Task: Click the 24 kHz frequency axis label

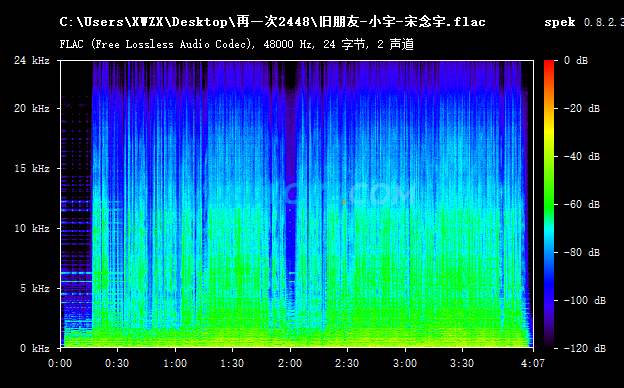Action: pos(32,60)
